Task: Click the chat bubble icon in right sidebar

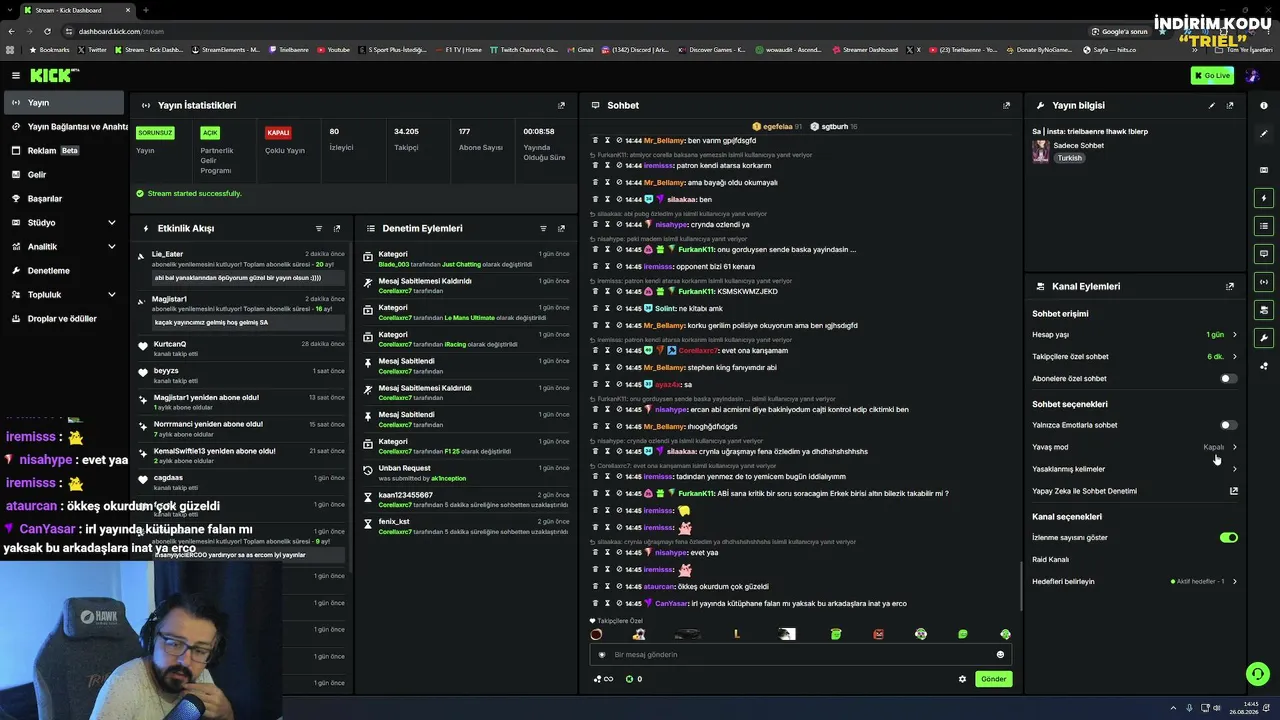Action: tap(1264, 254)
